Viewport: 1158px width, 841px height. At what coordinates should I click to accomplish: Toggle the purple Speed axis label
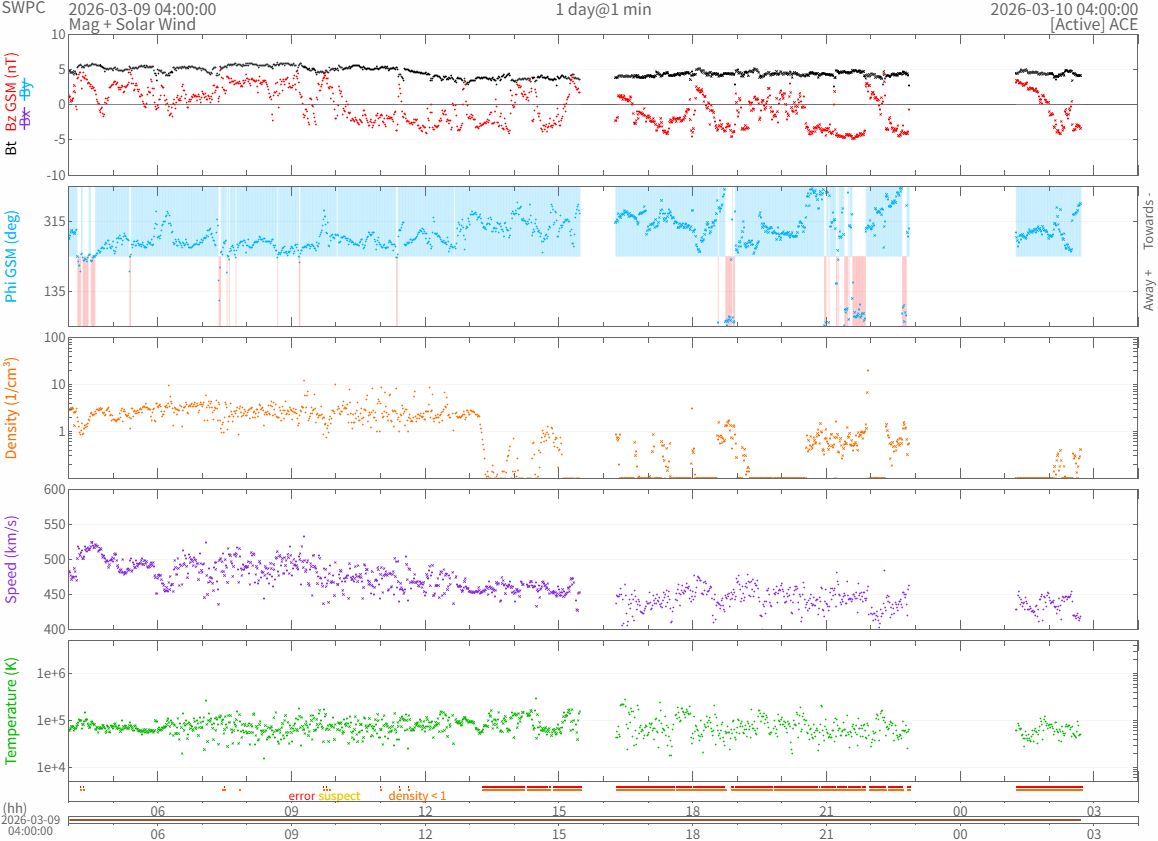[11, 559]
